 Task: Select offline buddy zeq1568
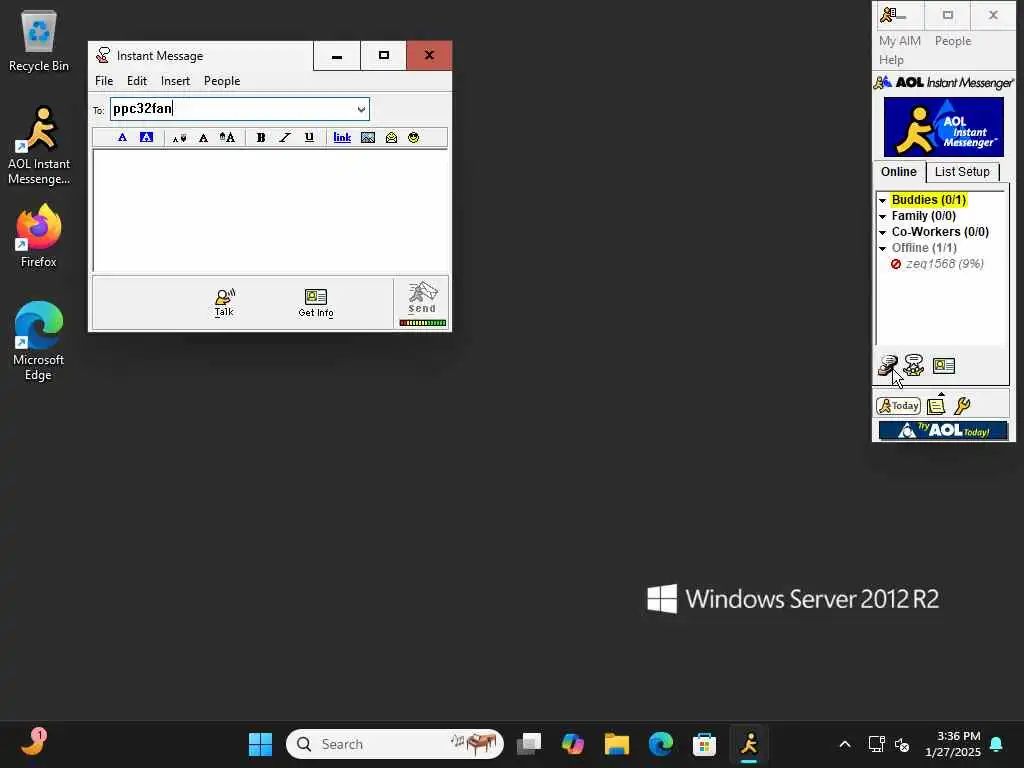[x=944, y=264]
